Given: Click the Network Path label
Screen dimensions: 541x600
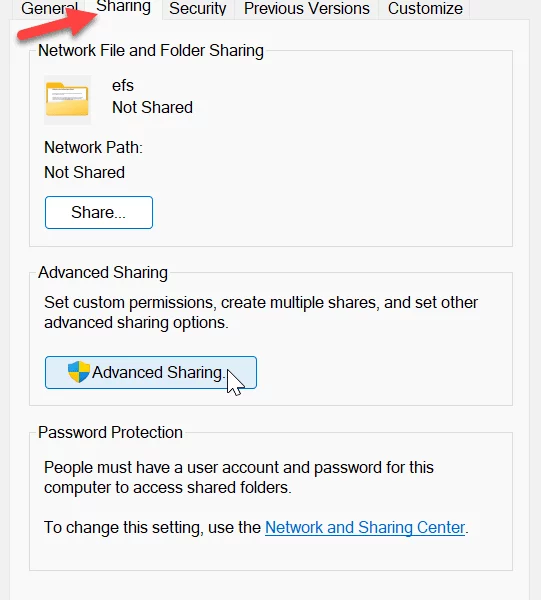Looking at the screenshot, I should [x=93, y=147].
